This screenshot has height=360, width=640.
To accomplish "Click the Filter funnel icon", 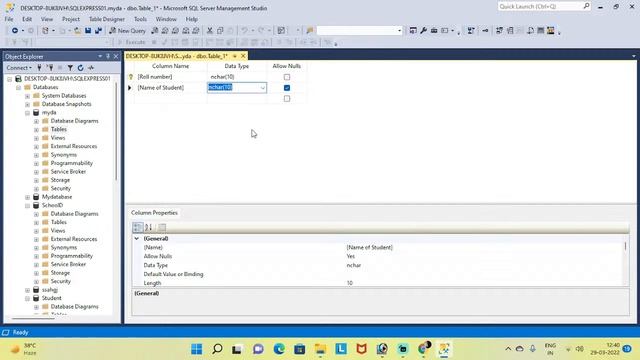I will pos(70,68).
